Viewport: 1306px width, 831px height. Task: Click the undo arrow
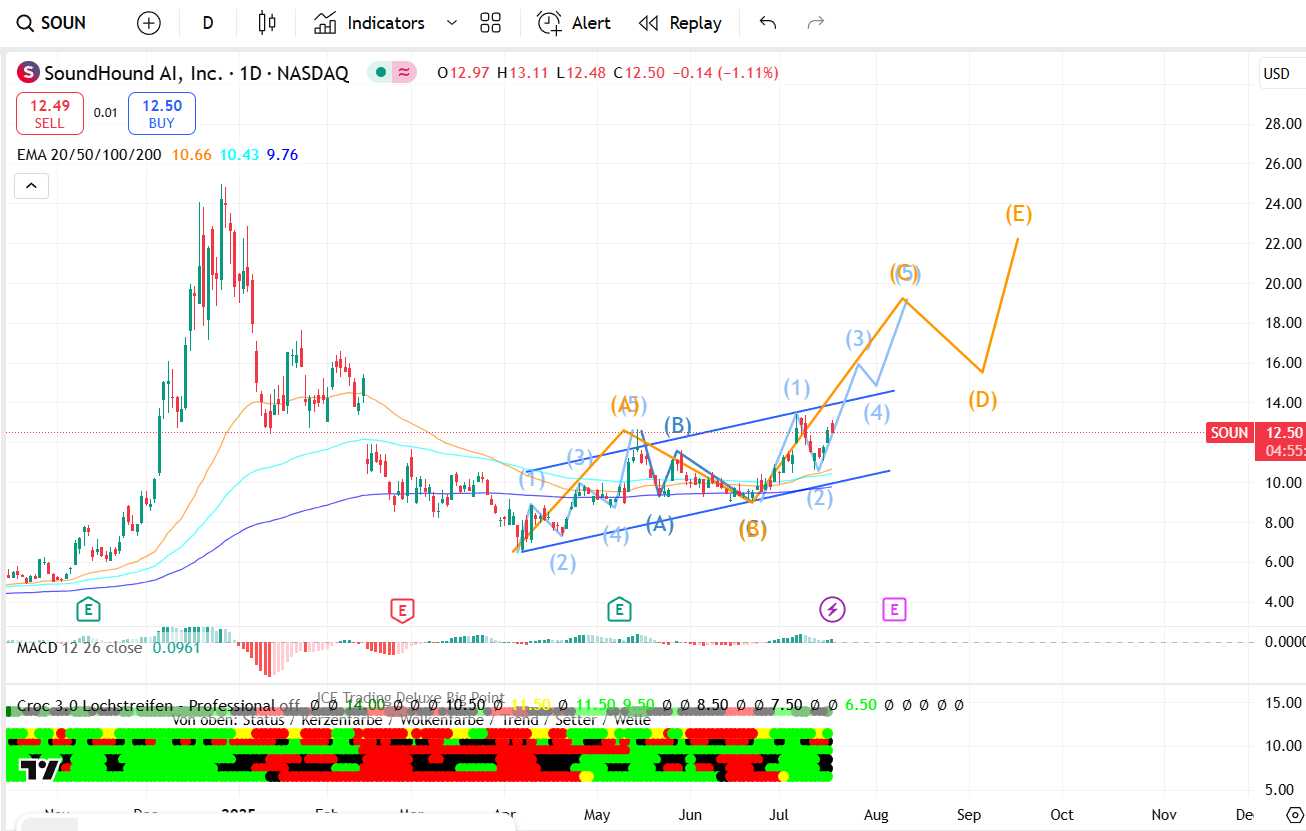coord(768,23)
